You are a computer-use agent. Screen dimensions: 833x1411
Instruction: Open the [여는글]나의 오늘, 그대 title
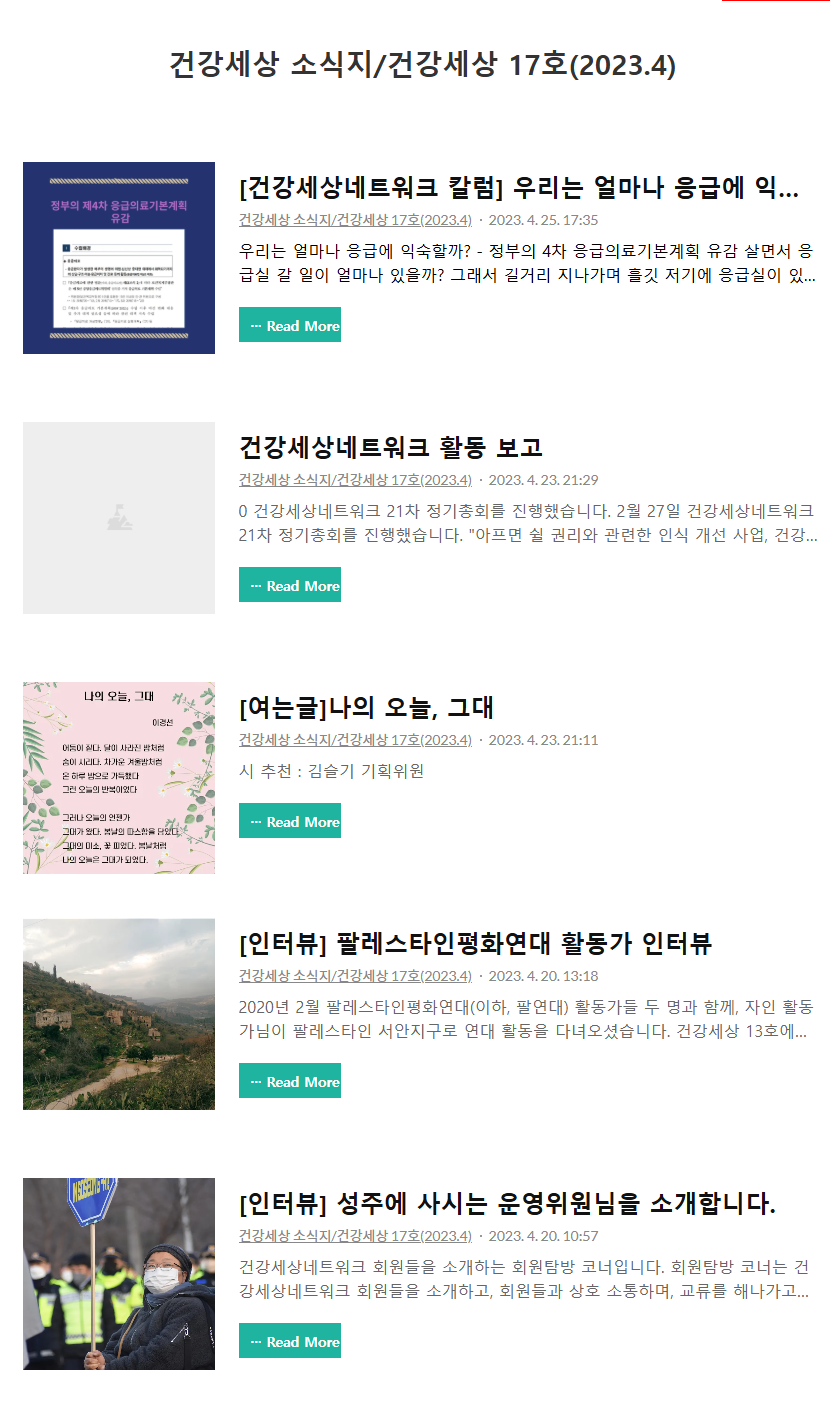(366, 707)
